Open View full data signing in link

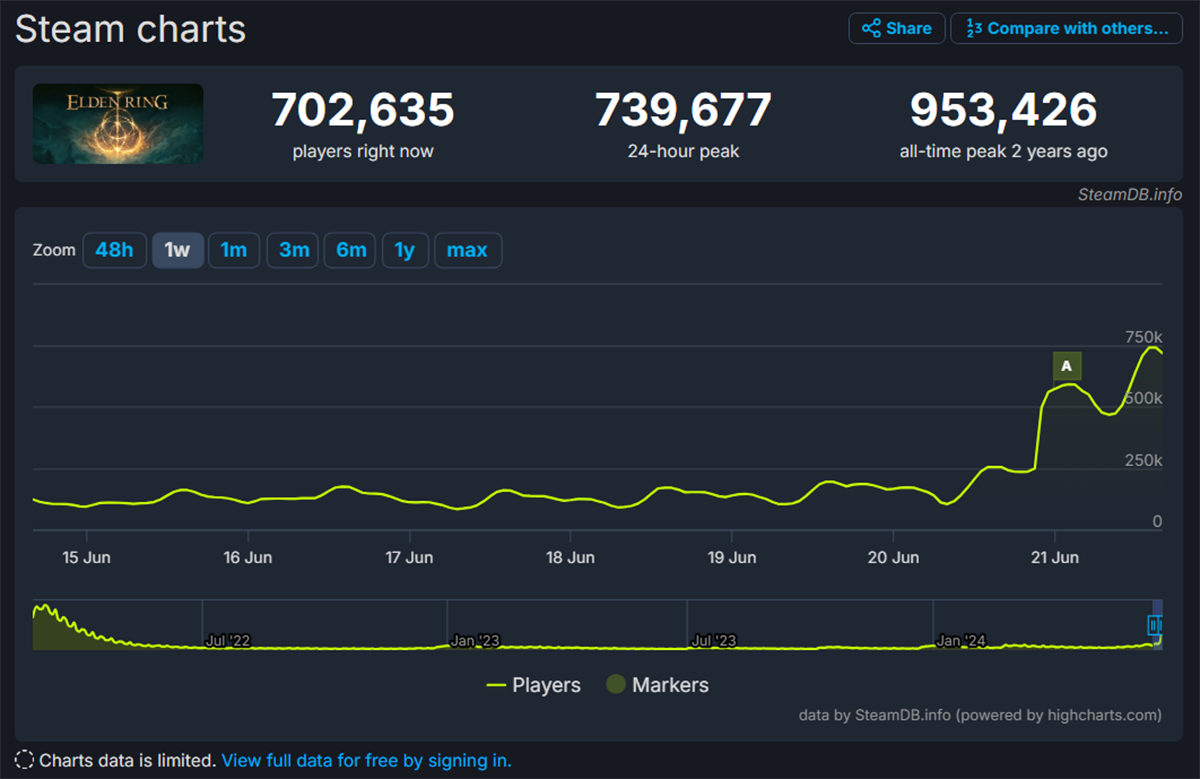(366, 760)
